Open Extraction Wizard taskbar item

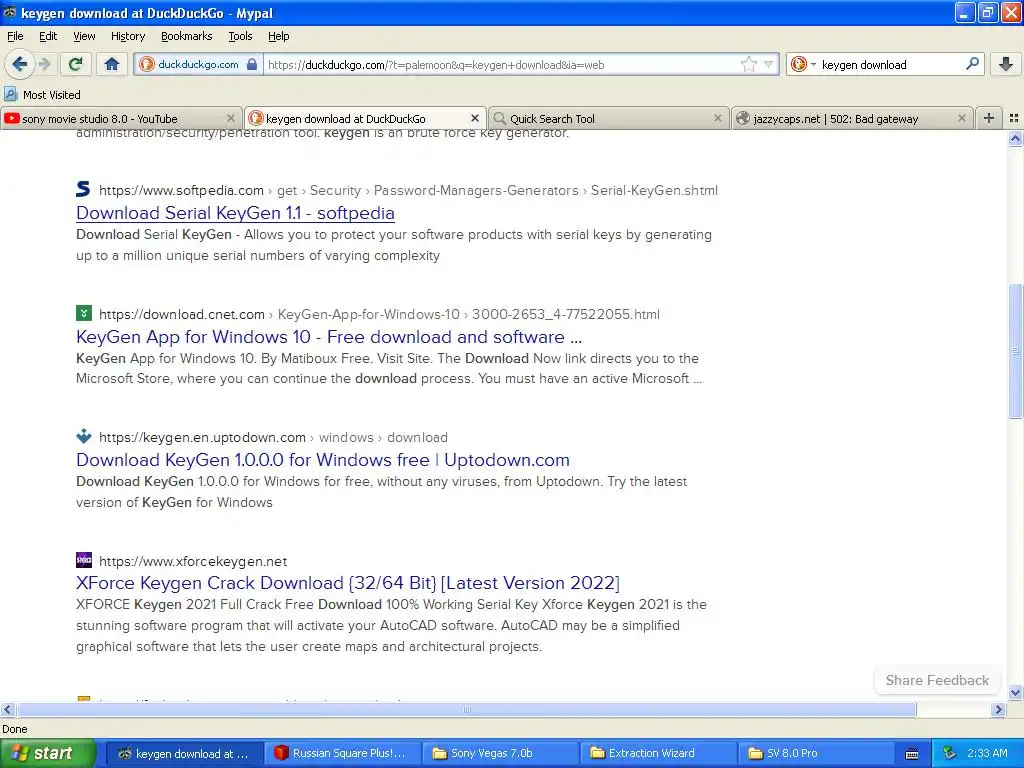point(658,753)
